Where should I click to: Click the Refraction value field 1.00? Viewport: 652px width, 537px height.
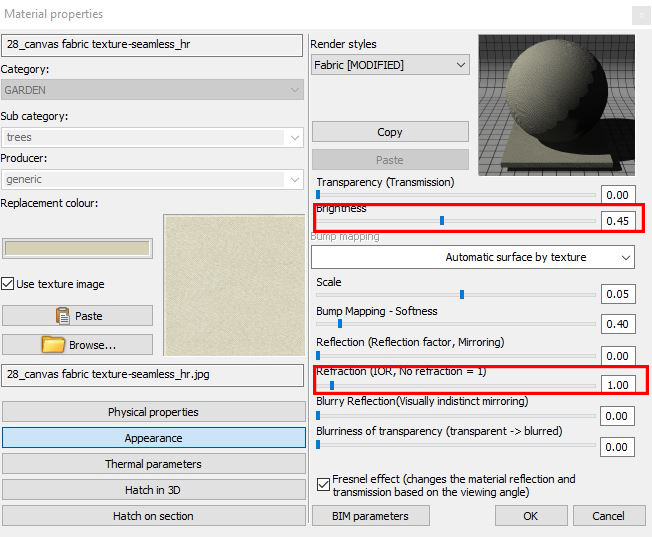618,385
